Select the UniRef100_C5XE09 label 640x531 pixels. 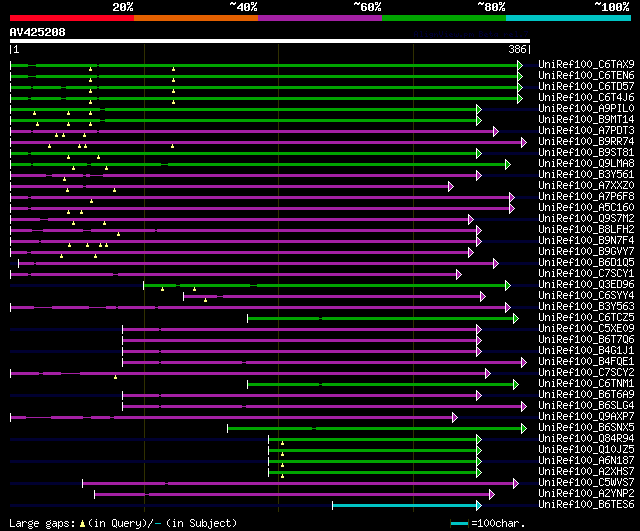tap(586, 329)
